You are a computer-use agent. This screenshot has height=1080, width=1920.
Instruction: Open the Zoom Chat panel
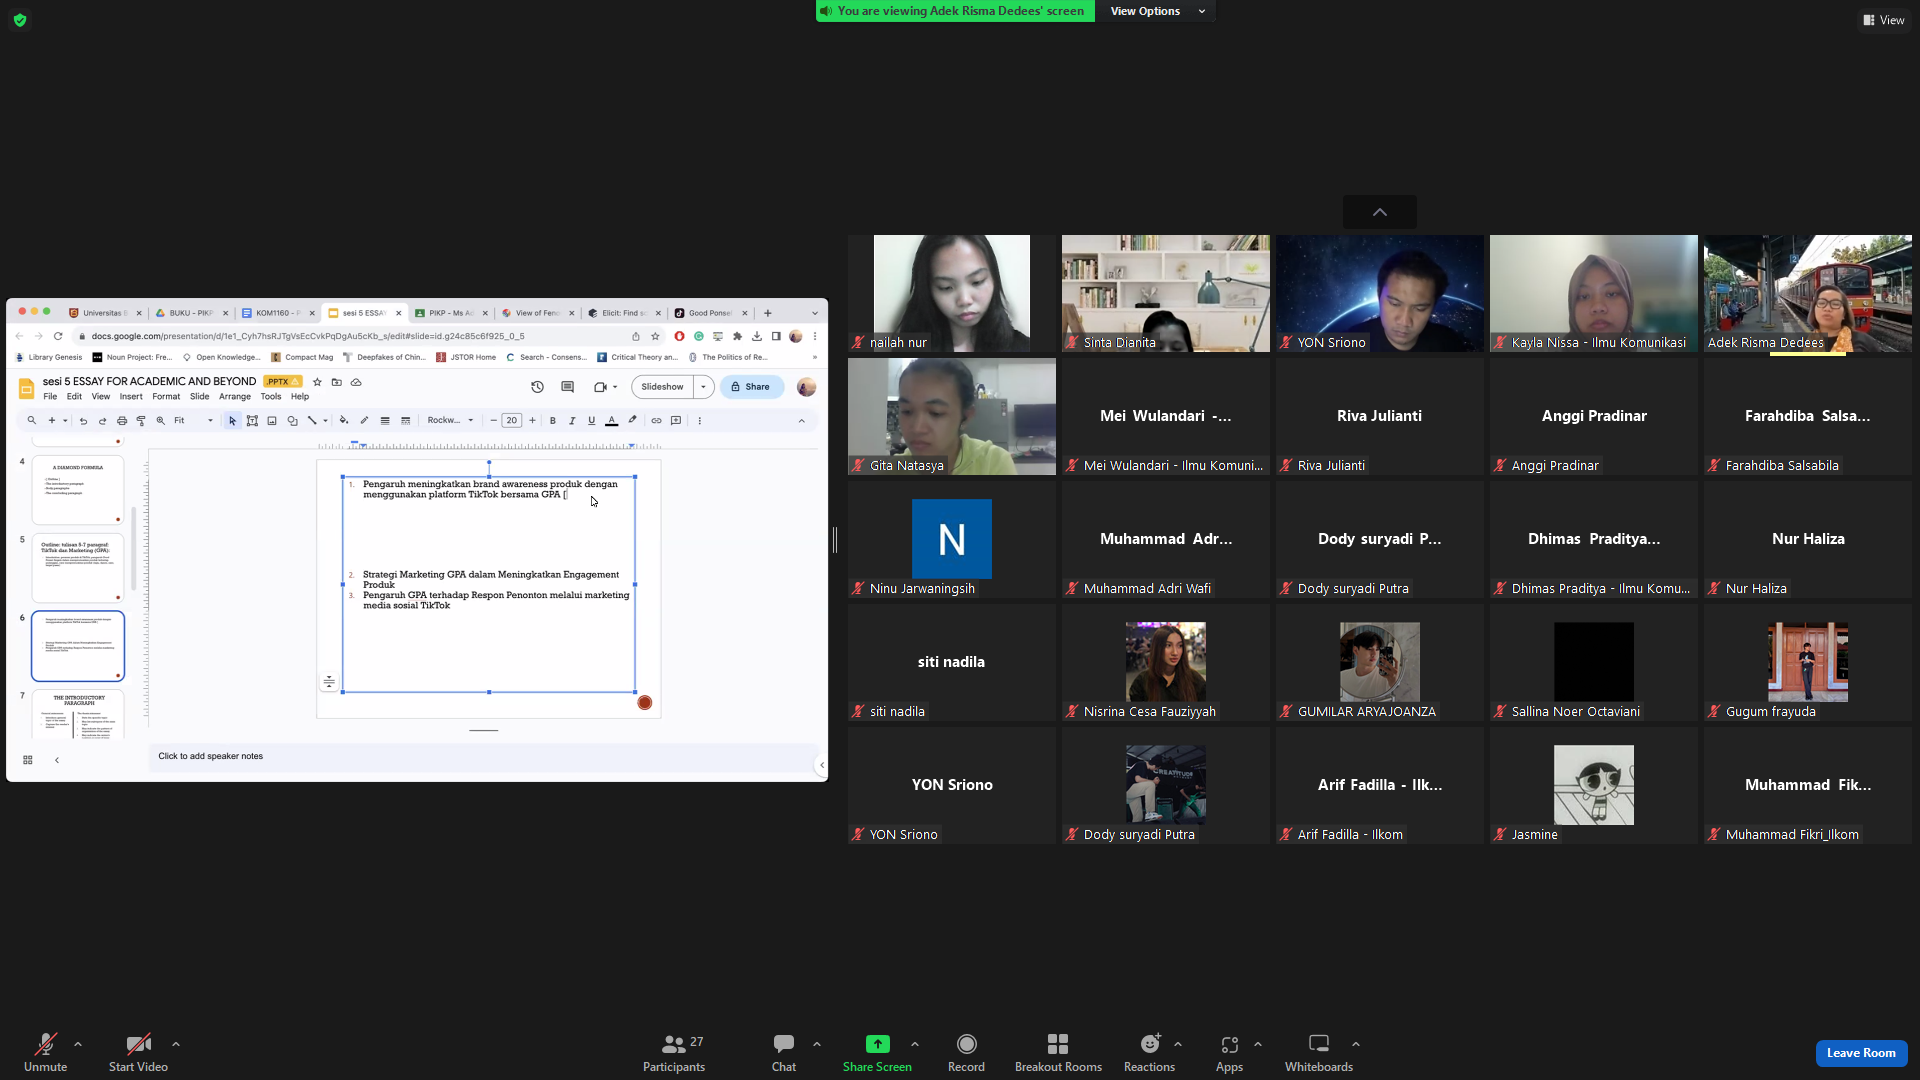point(784,1052)
